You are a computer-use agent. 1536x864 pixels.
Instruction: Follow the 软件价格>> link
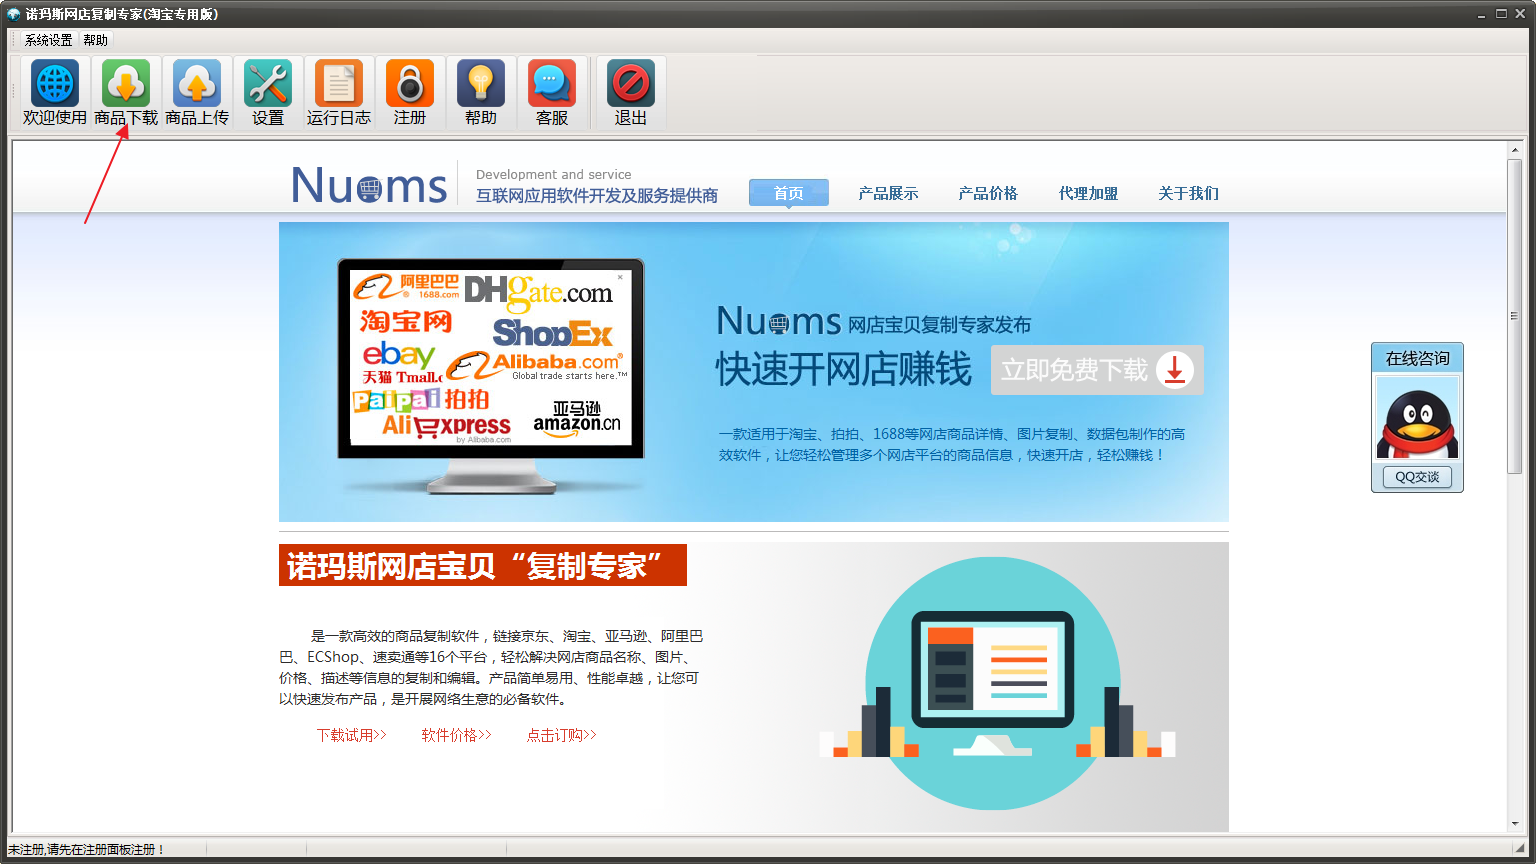click(x=456, y=735)
